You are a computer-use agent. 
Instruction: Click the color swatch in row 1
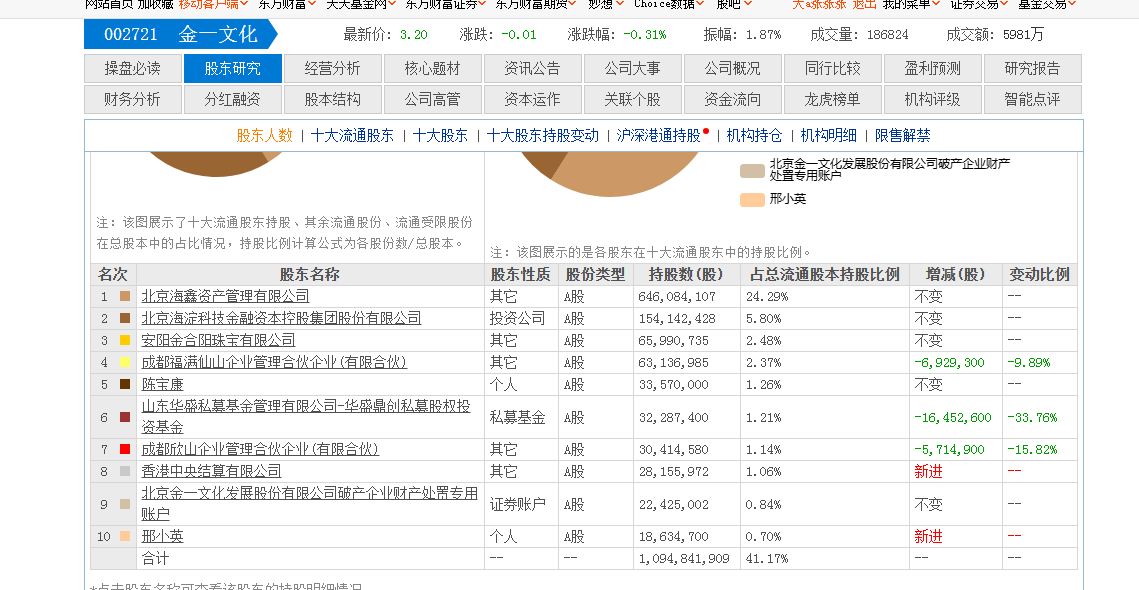click(125, 296)
